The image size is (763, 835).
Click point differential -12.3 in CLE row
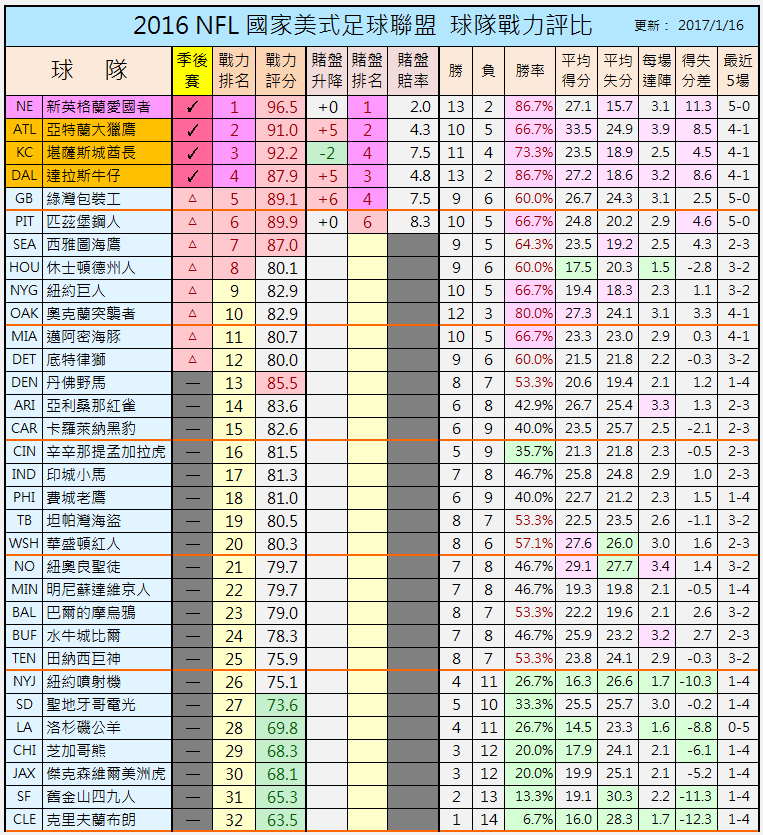pyautogui.click(x=696, y=819)
